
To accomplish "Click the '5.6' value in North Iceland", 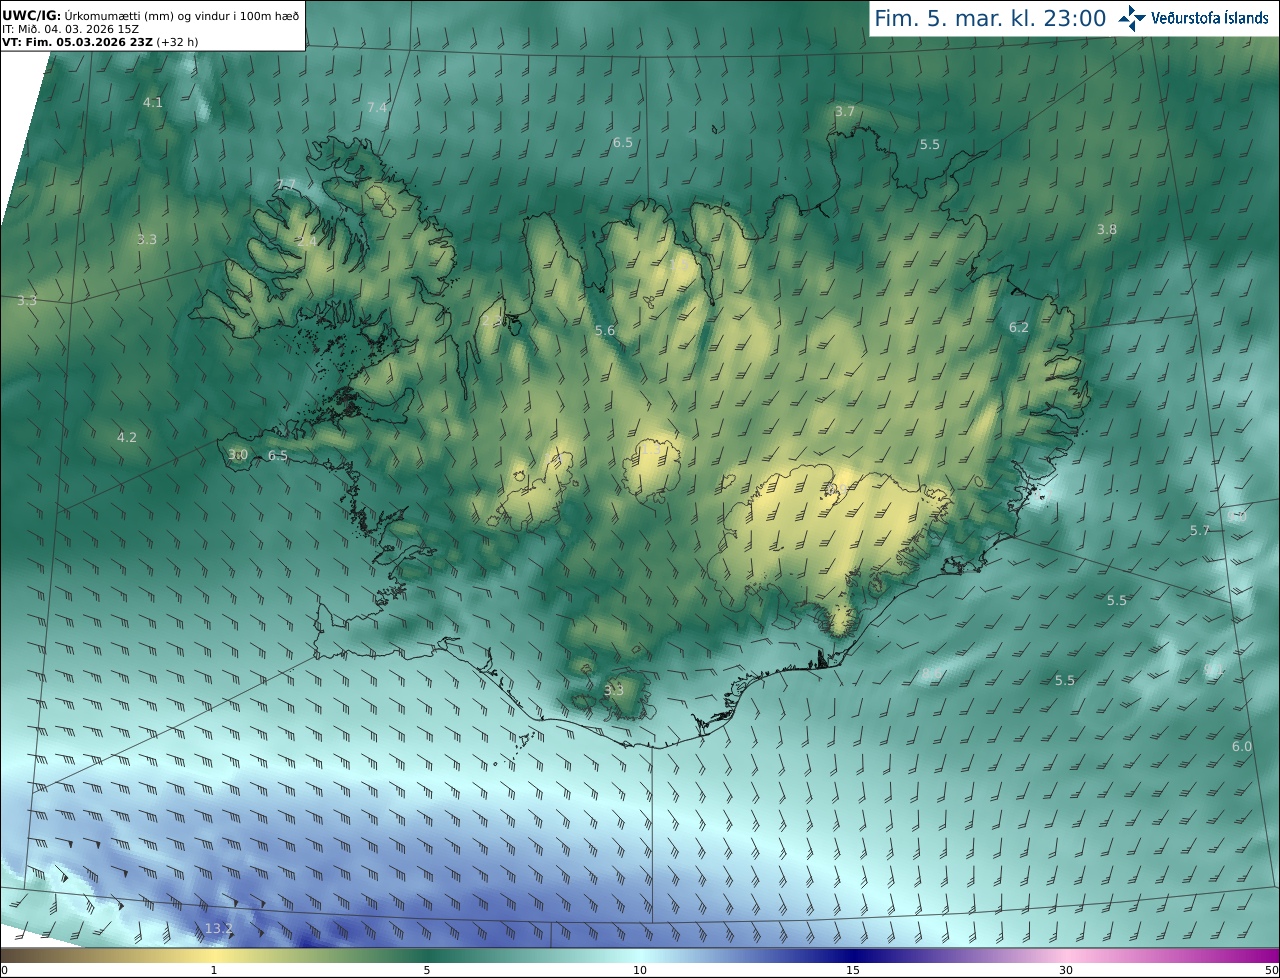I will [605, 330].
